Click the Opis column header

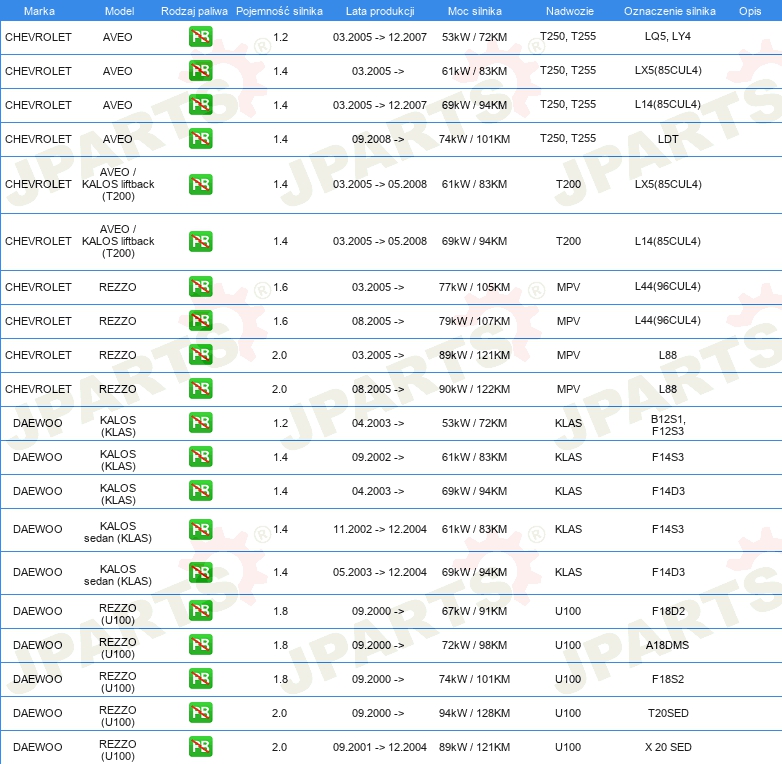point(750,11)
